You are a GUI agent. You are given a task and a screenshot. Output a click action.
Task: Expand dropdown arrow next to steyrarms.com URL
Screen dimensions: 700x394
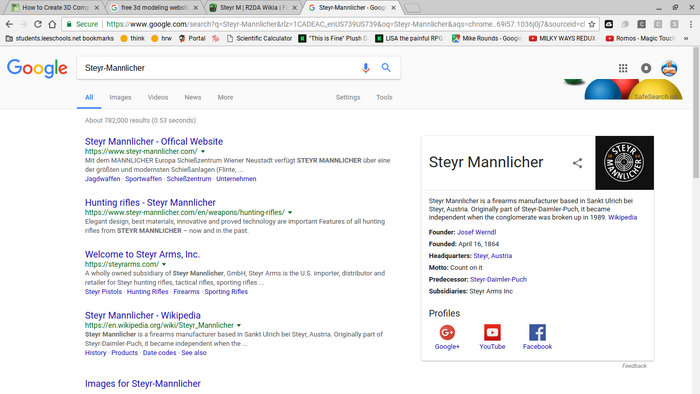pos(164,265)
